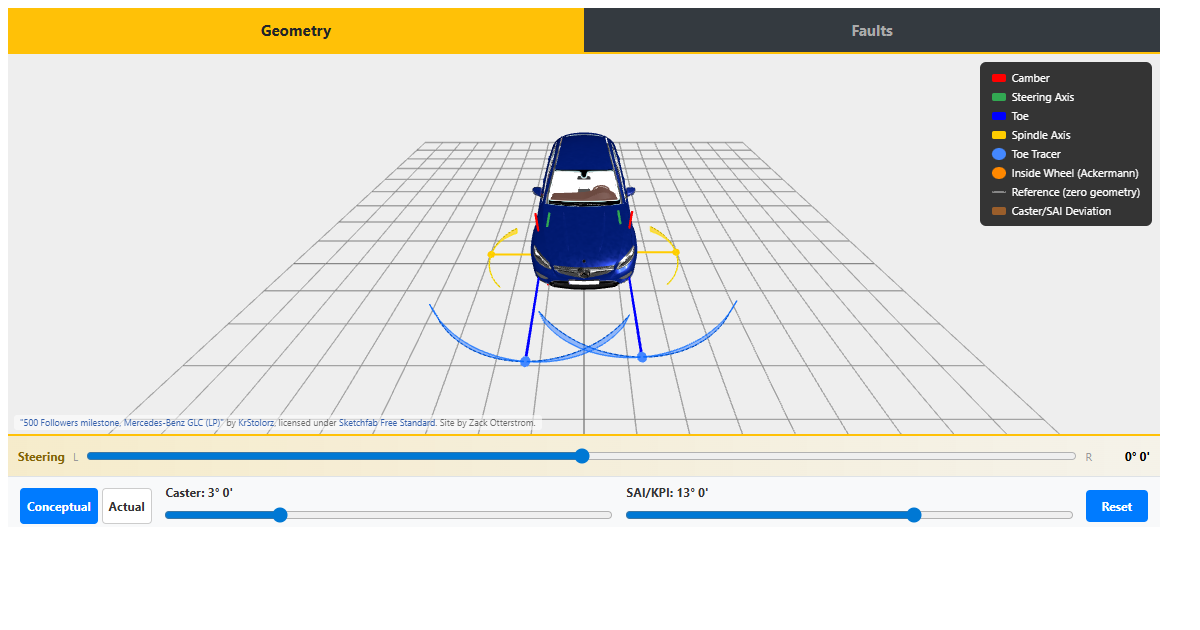This screenshot has width=1200, height=630.
Task: Select the Conceptual mode button
Action: (59, 506)
